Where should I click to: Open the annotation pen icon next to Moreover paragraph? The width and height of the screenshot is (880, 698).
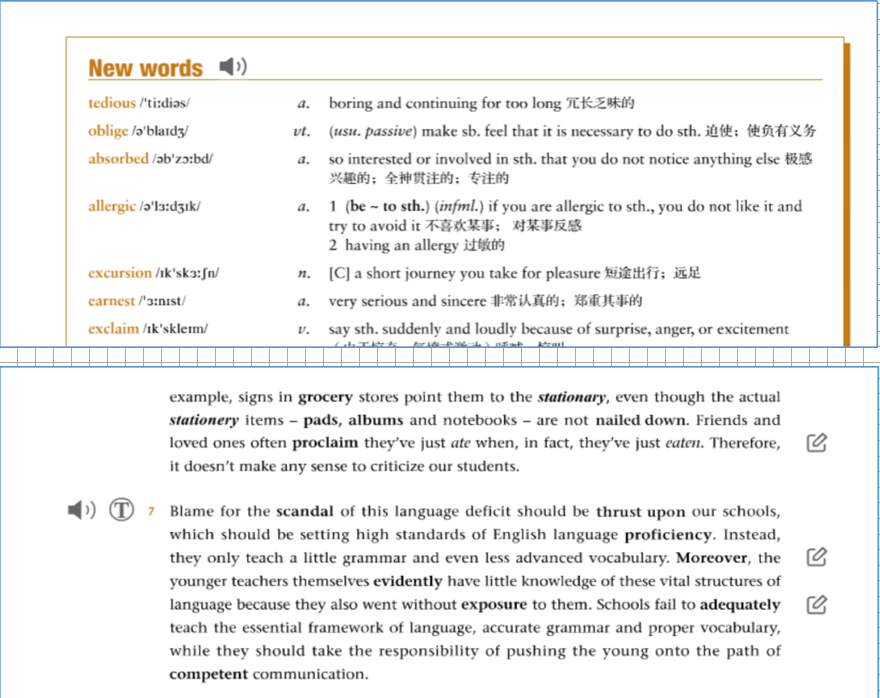(815, 557)
